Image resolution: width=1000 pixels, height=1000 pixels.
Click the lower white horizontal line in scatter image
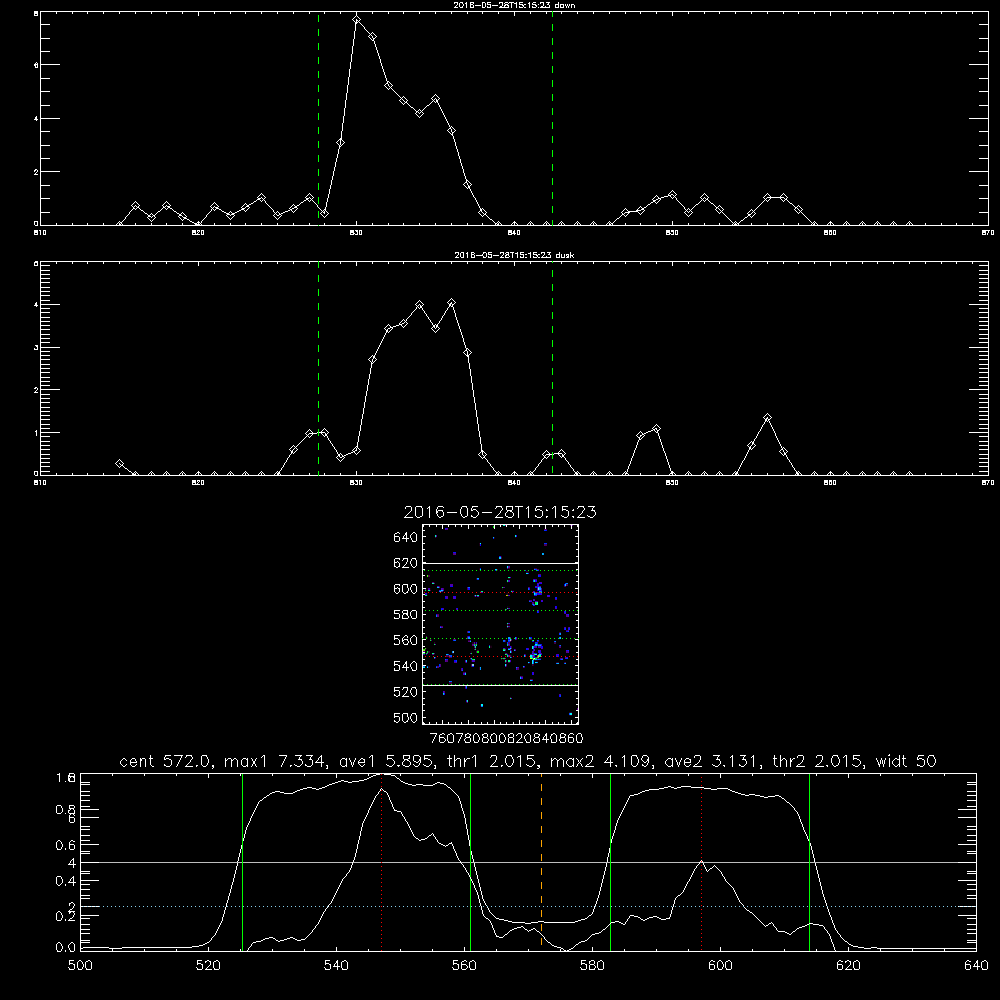500,686
